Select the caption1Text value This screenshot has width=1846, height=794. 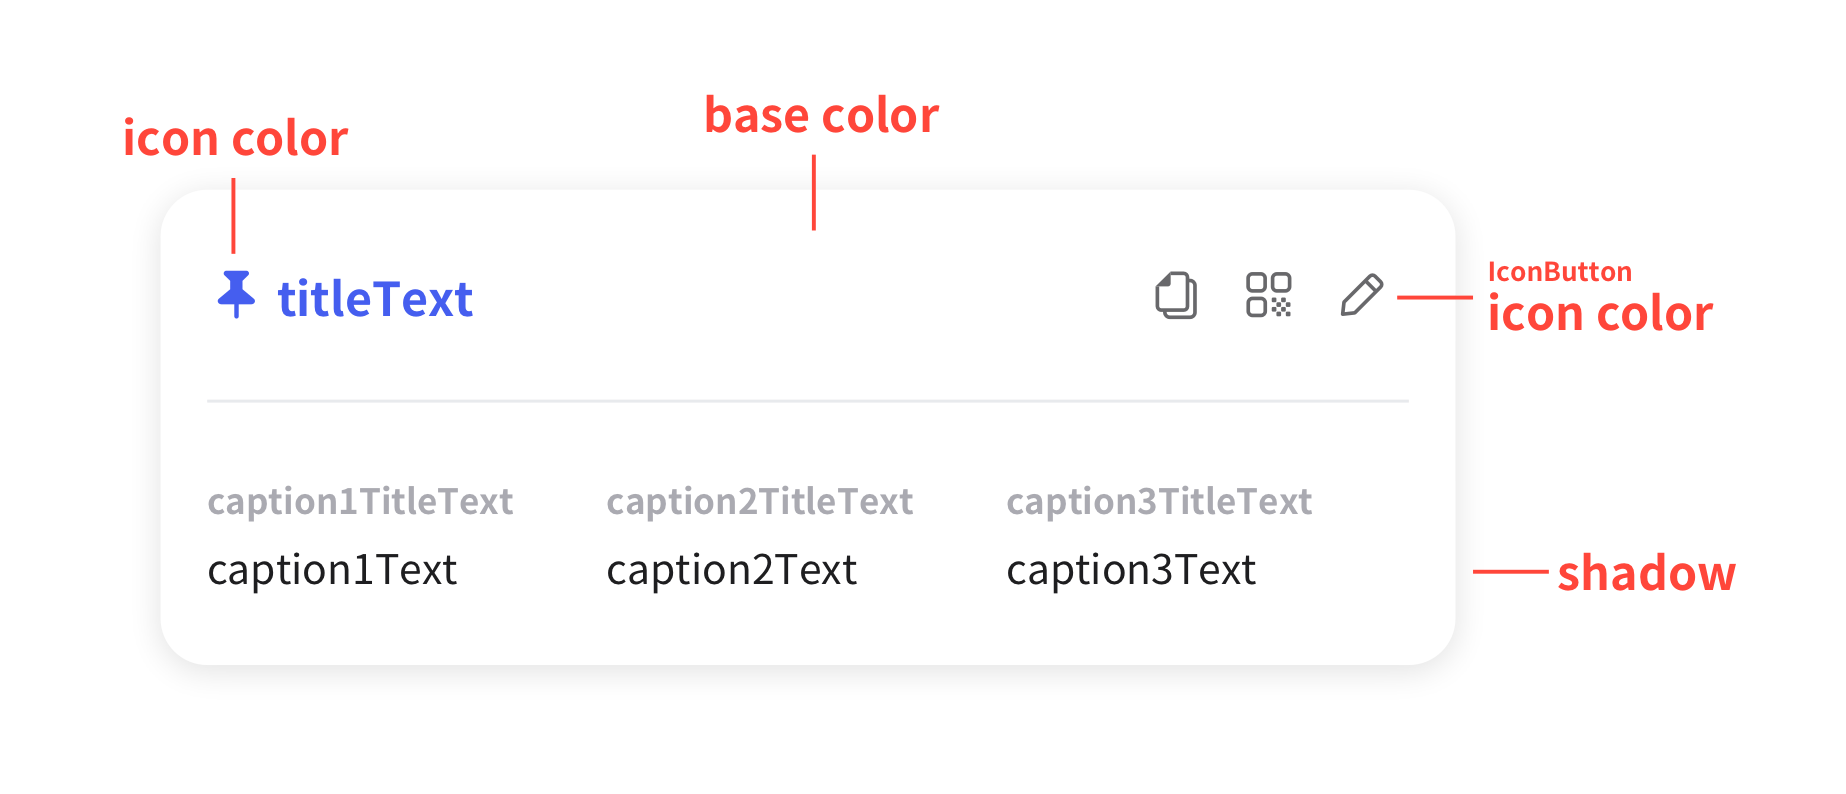pyautogui.click(x=332, y=570)
